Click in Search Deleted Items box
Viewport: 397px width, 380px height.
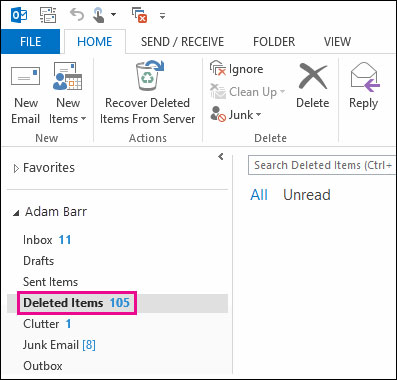322,165
